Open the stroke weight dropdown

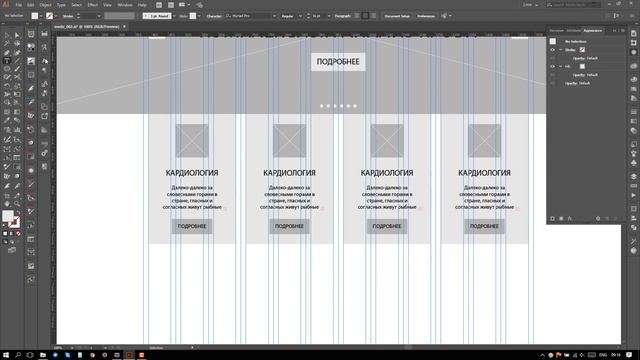tap(99, 16)
